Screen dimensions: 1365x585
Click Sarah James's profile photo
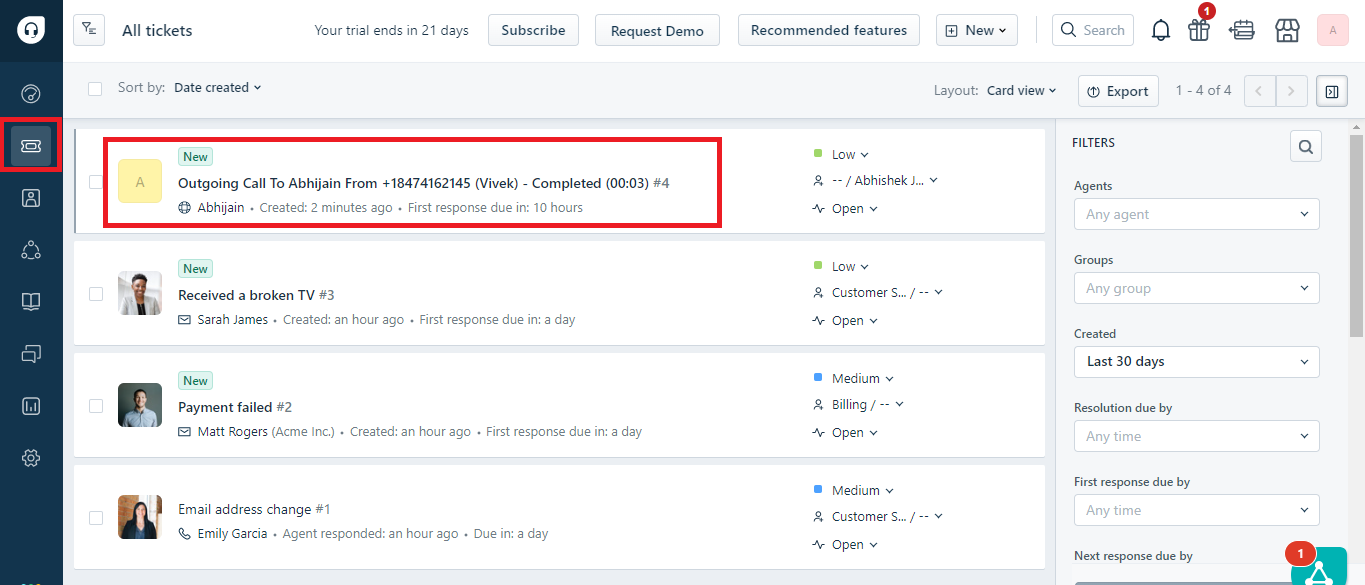(140, 293)
